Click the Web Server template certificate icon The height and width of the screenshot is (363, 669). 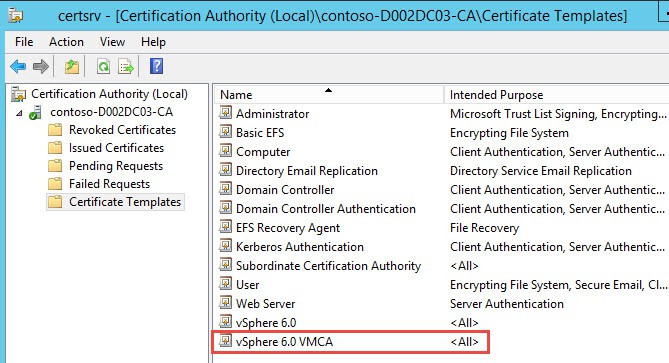(225, 303)
